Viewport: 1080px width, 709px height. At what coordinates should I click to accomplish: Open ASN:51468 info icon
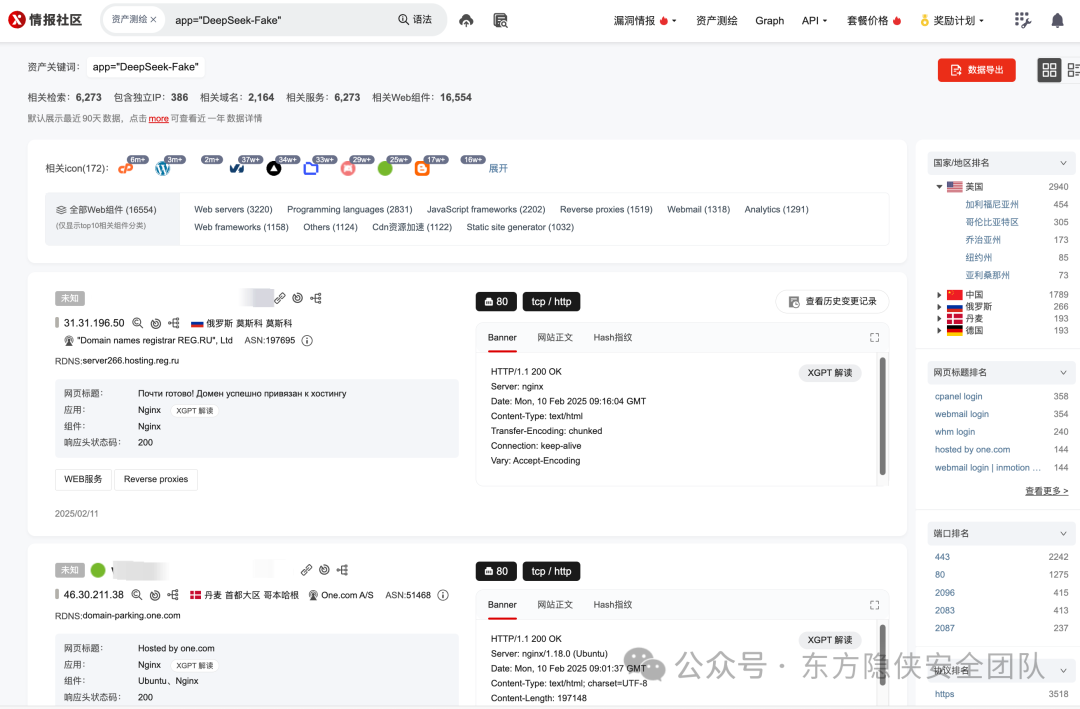(x=443, y=595)
